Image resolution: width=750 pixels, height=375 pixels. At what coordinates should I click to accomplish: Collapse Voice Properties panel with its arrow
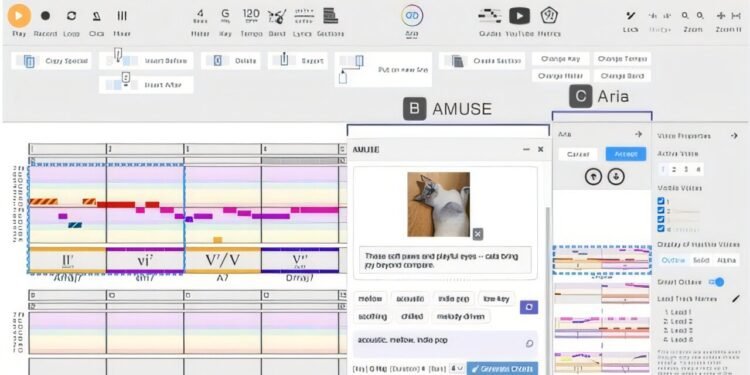click(x=734, y=136)
